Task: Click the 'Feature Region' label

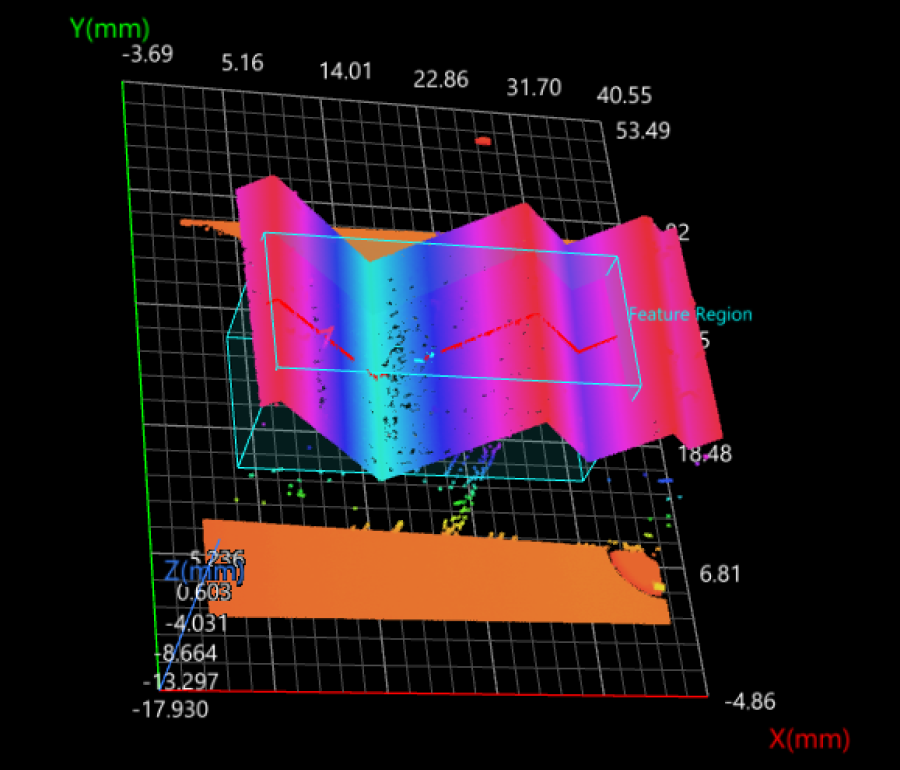Action: [690, 314]
